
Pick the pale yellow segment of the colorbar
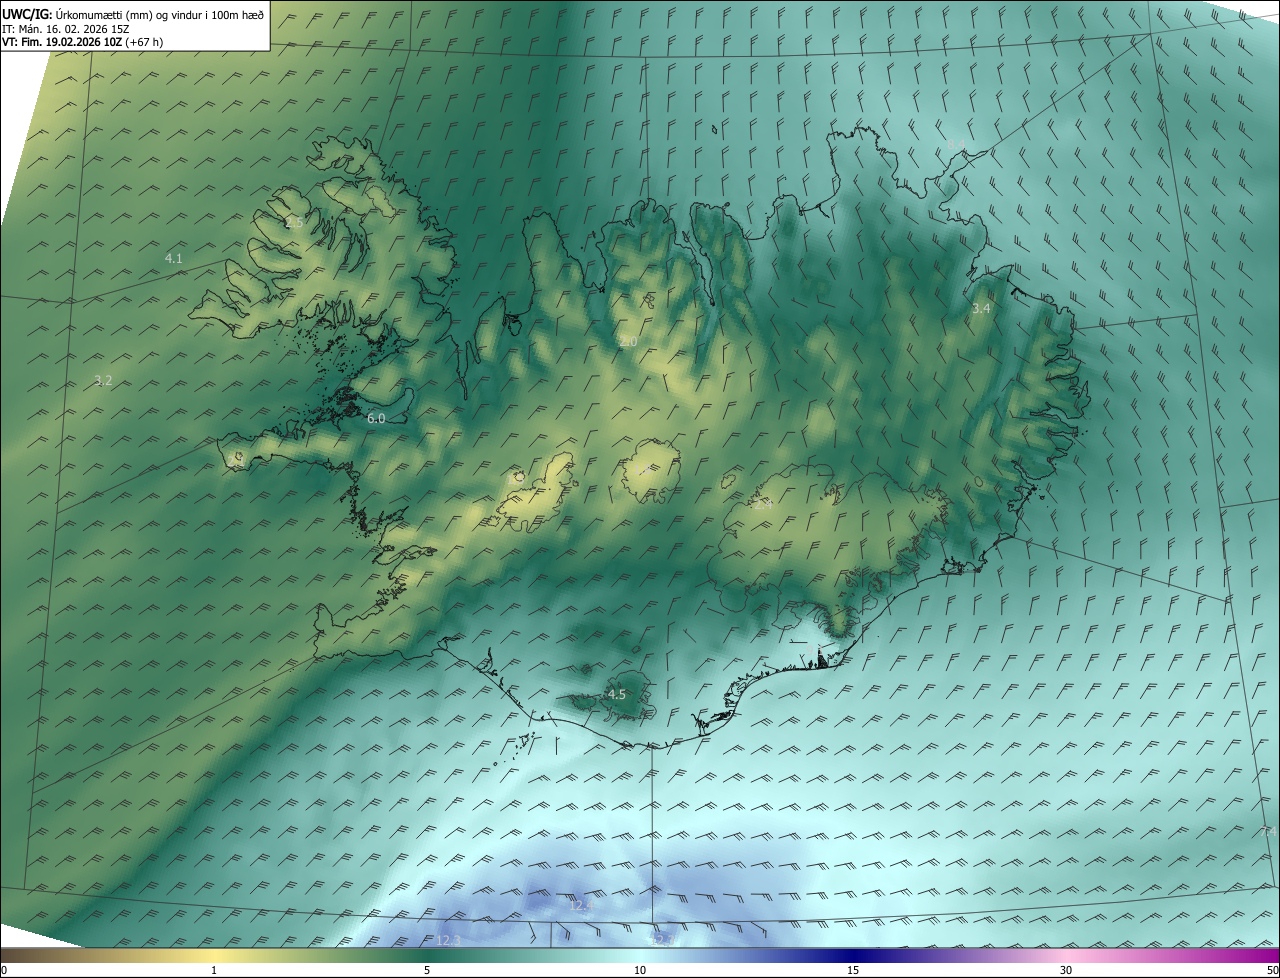point(214,955)
